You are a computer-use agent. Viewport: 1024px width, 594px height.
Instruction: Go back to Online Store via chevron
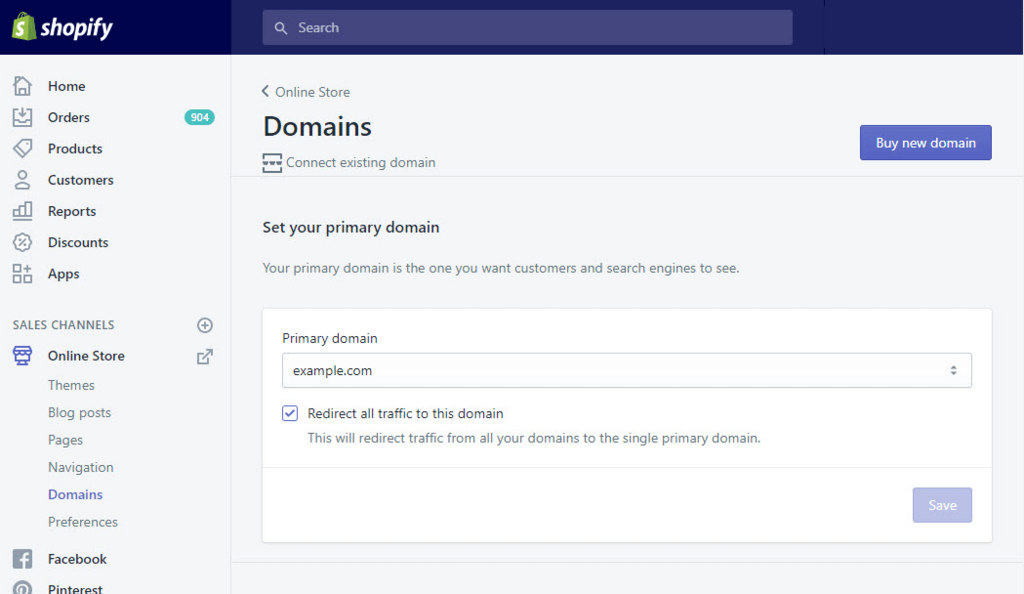(x=265, y=91)
